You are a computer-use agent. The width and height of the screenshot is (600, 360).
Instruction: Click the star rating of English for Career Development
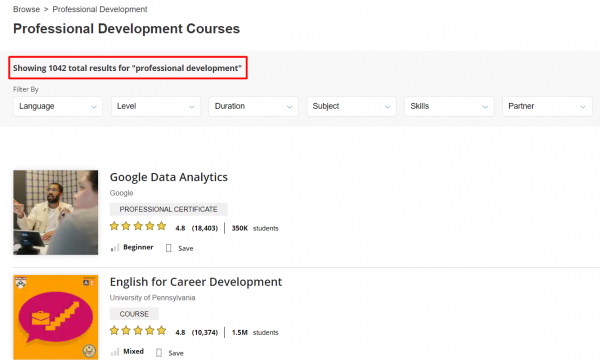[x=138, y=331]
